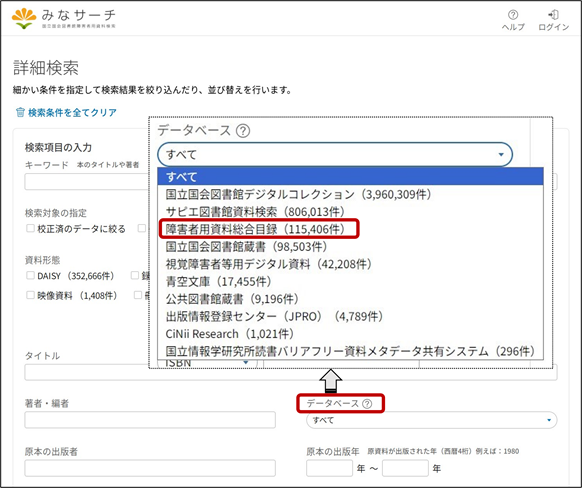Select 出版情報登録センター (JPRO) option
Image resolution: width=582 pixels, height=488 pixels.
(350, 316)
